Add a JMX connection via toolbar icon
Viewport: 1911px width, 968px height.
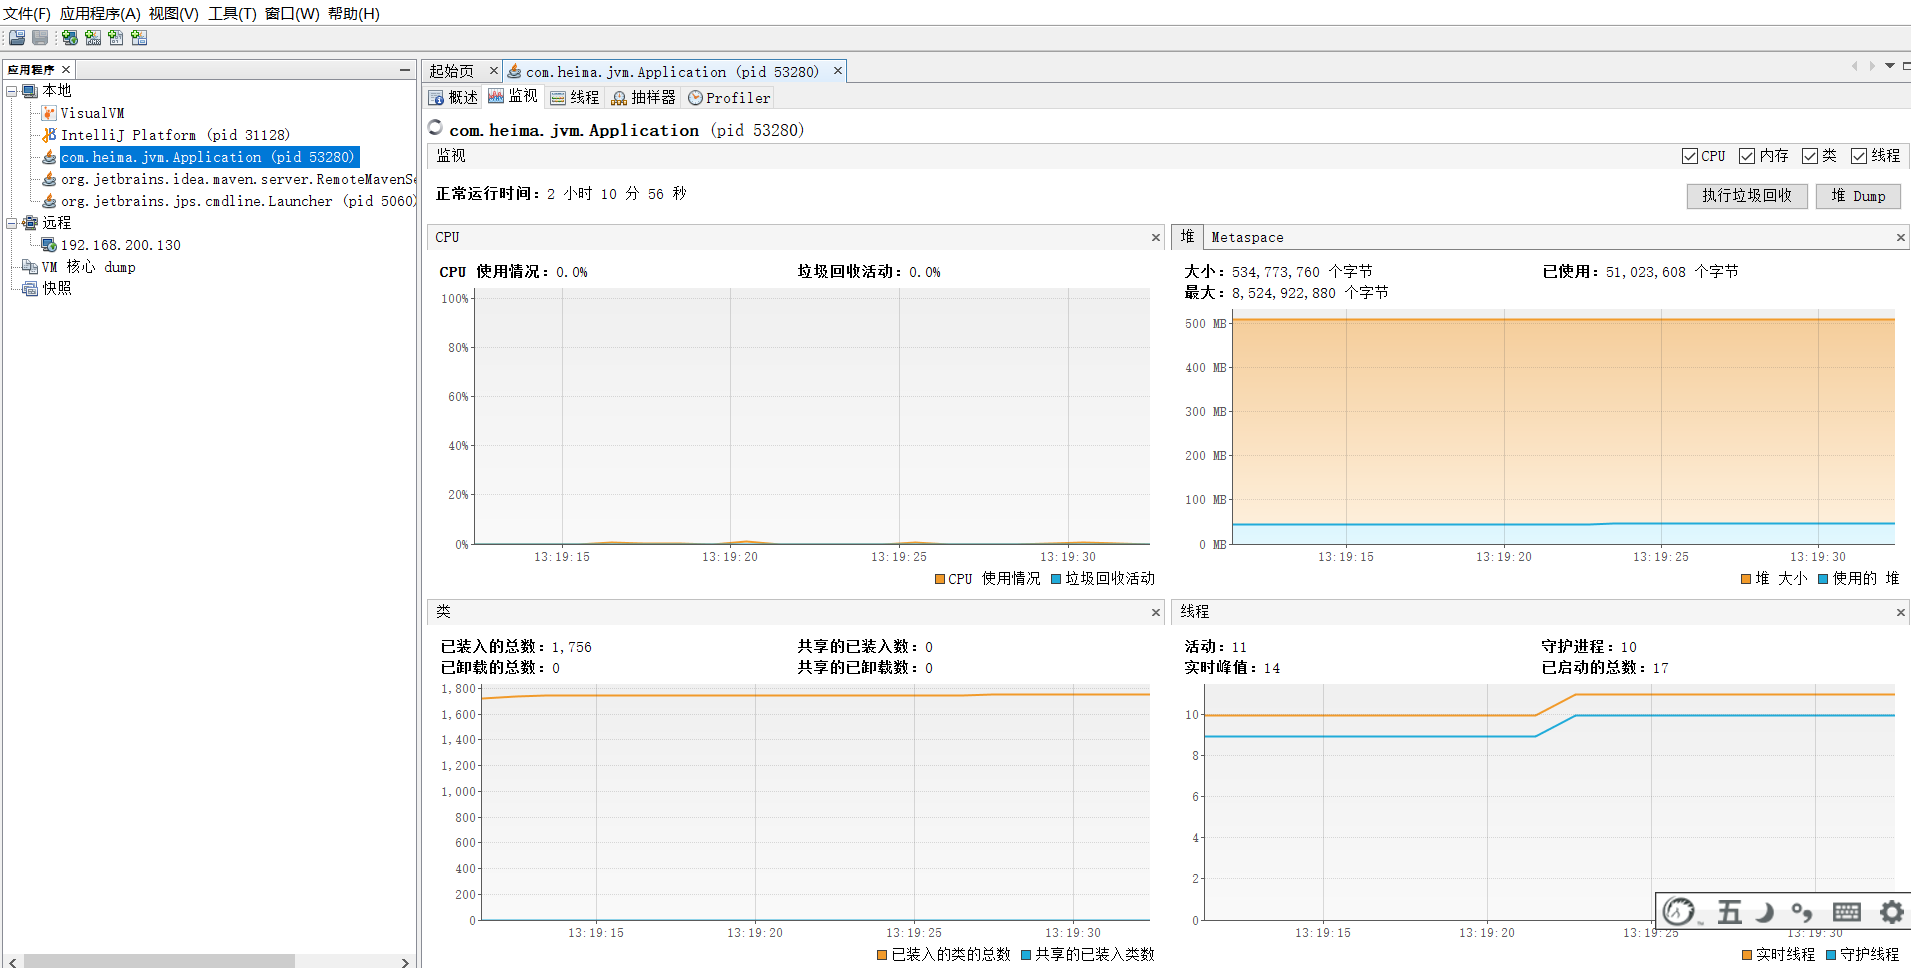pos(93,38)
